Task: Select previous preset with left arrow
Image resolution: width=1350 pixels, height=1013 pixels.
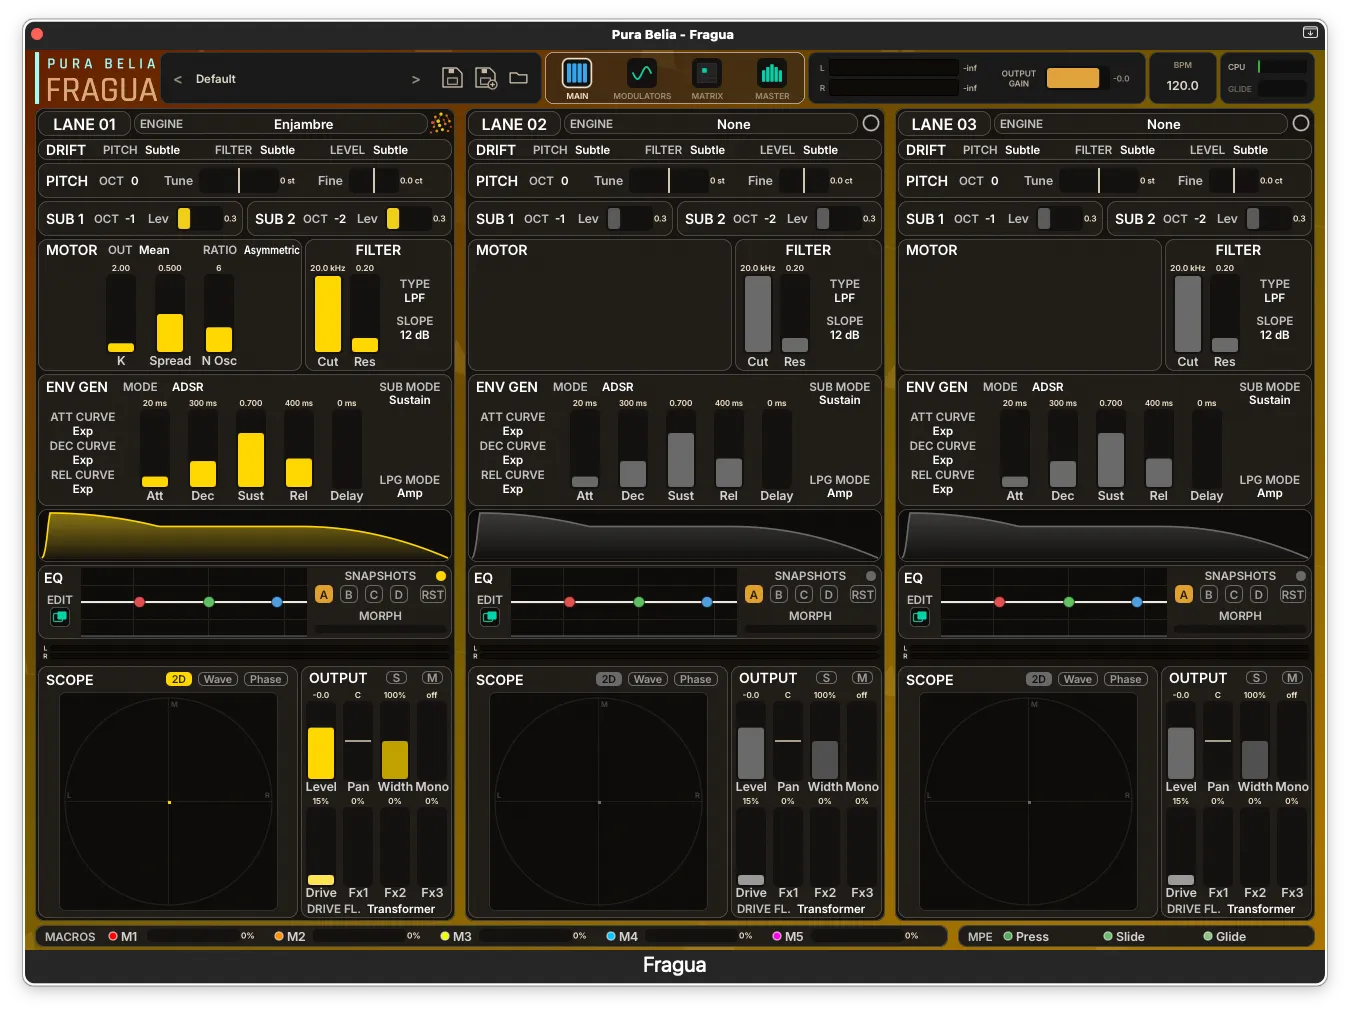Action: coord(178,79)
